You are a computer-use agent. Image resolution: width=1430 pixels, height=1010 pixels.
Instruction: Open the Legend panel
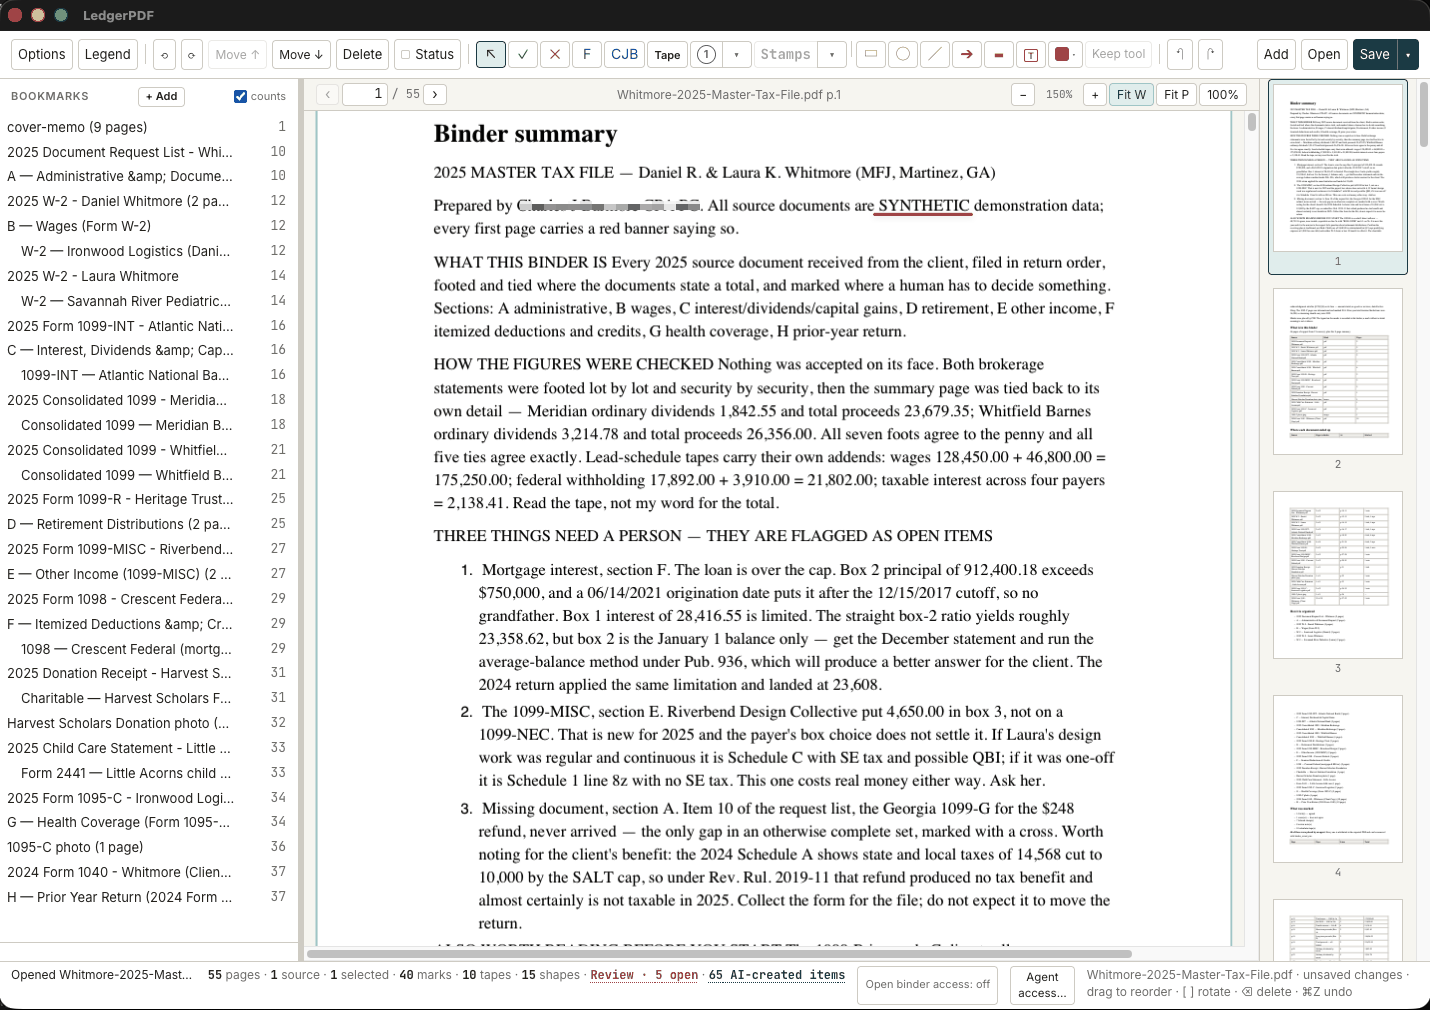(108, 54)
